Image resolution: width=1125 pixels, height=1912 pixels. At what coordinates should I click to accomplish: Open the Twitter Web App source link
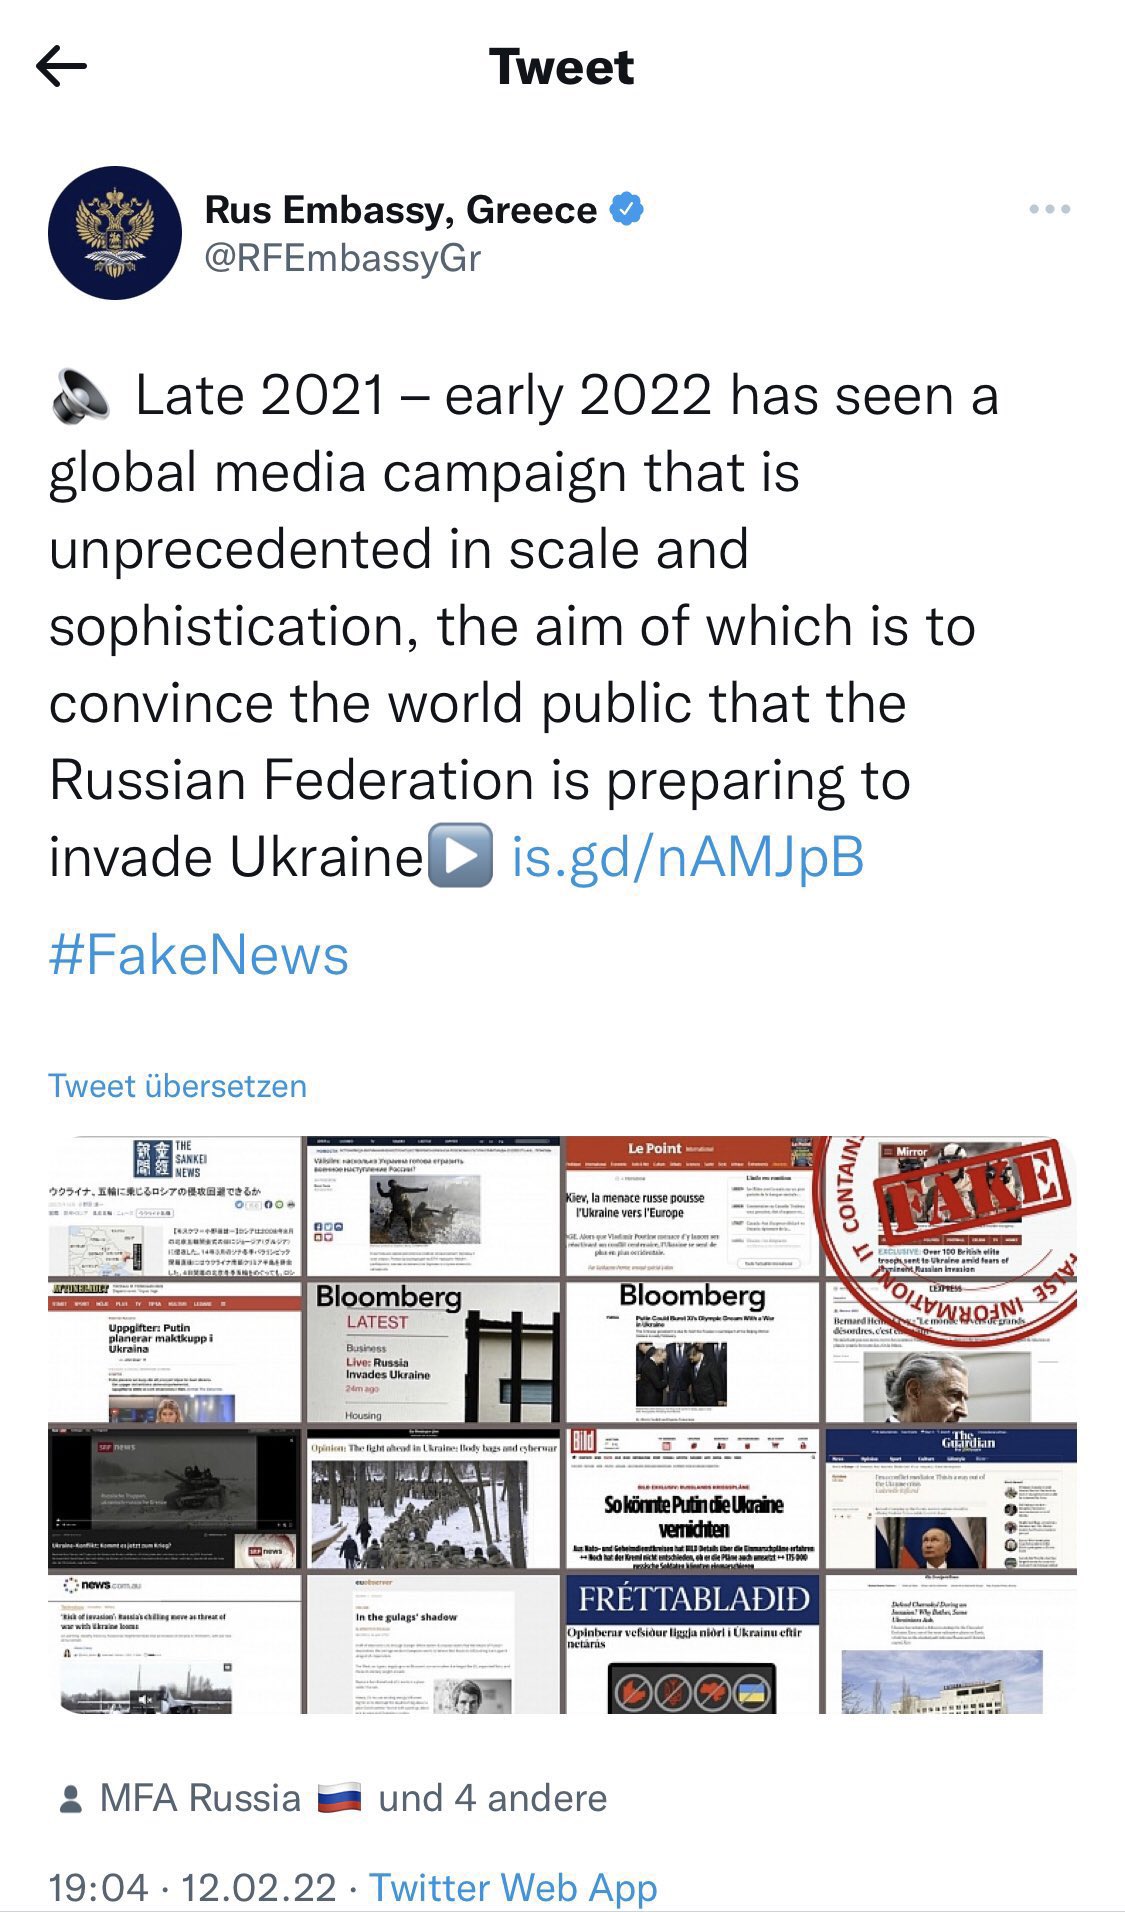coord(514,1887)
